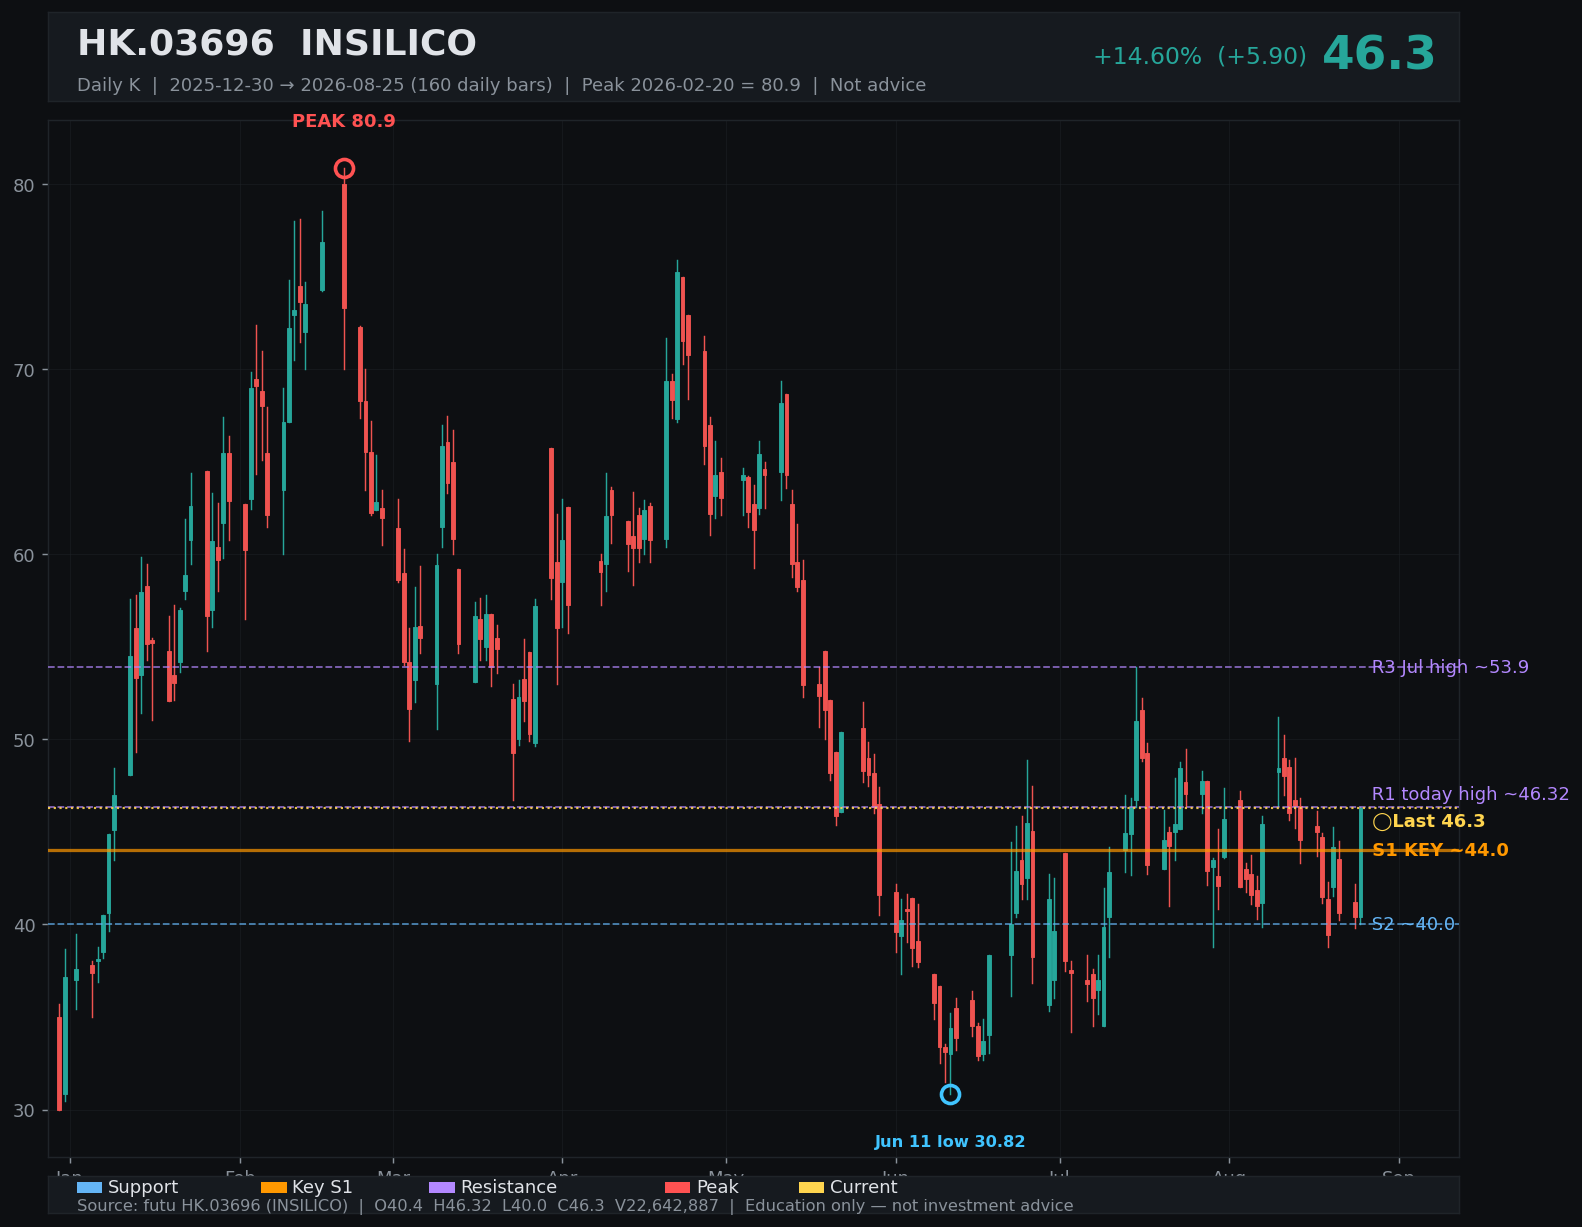The image size is (1582, 1227).
Task: Select the red Peak legend swatch
Action: click(677, 1187)
